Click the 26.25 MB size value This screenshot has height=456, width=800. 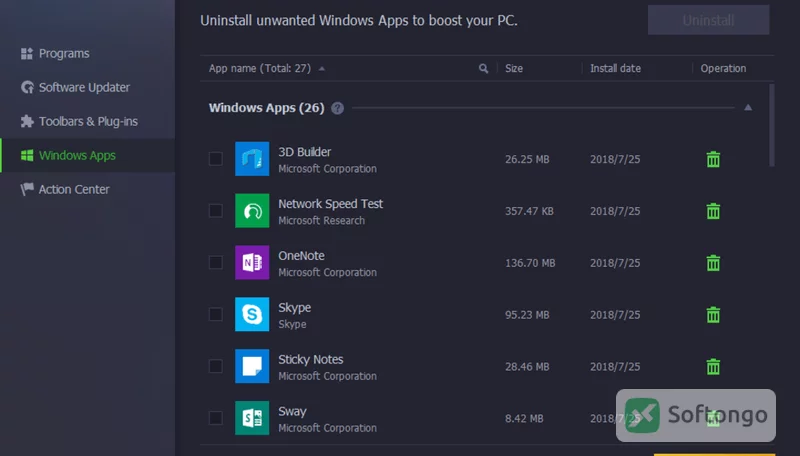pyautogui.click(x=527, y=159)
